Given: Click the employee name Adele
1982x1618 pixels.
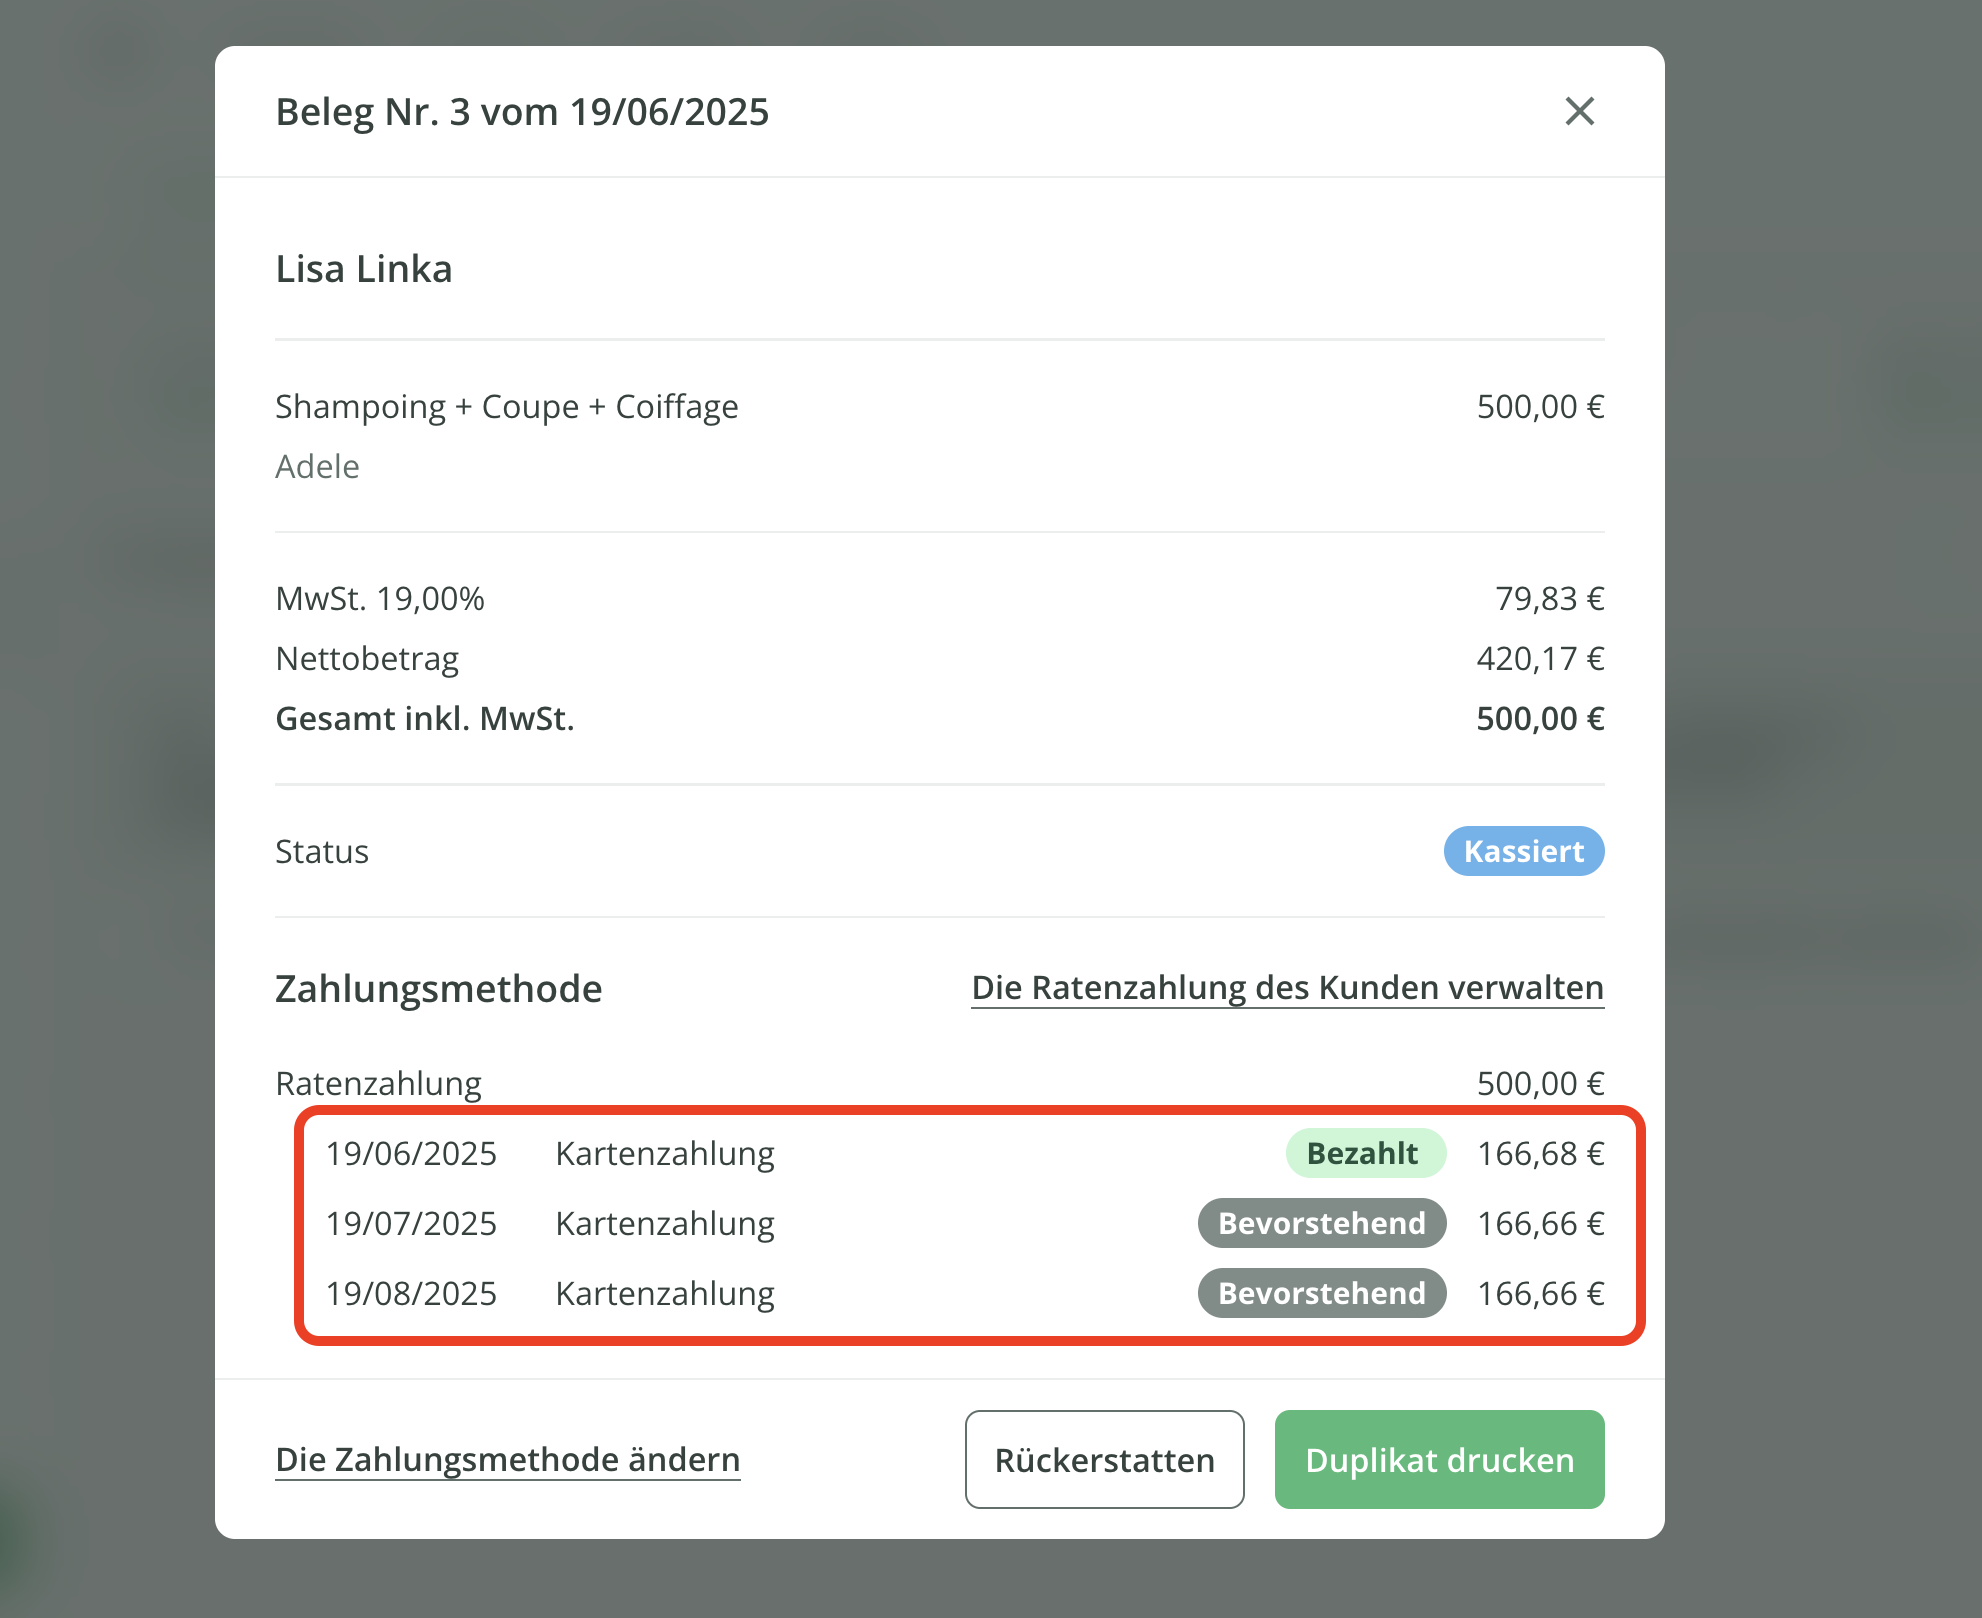Looking at the screenshot, I should coord(317,467).
